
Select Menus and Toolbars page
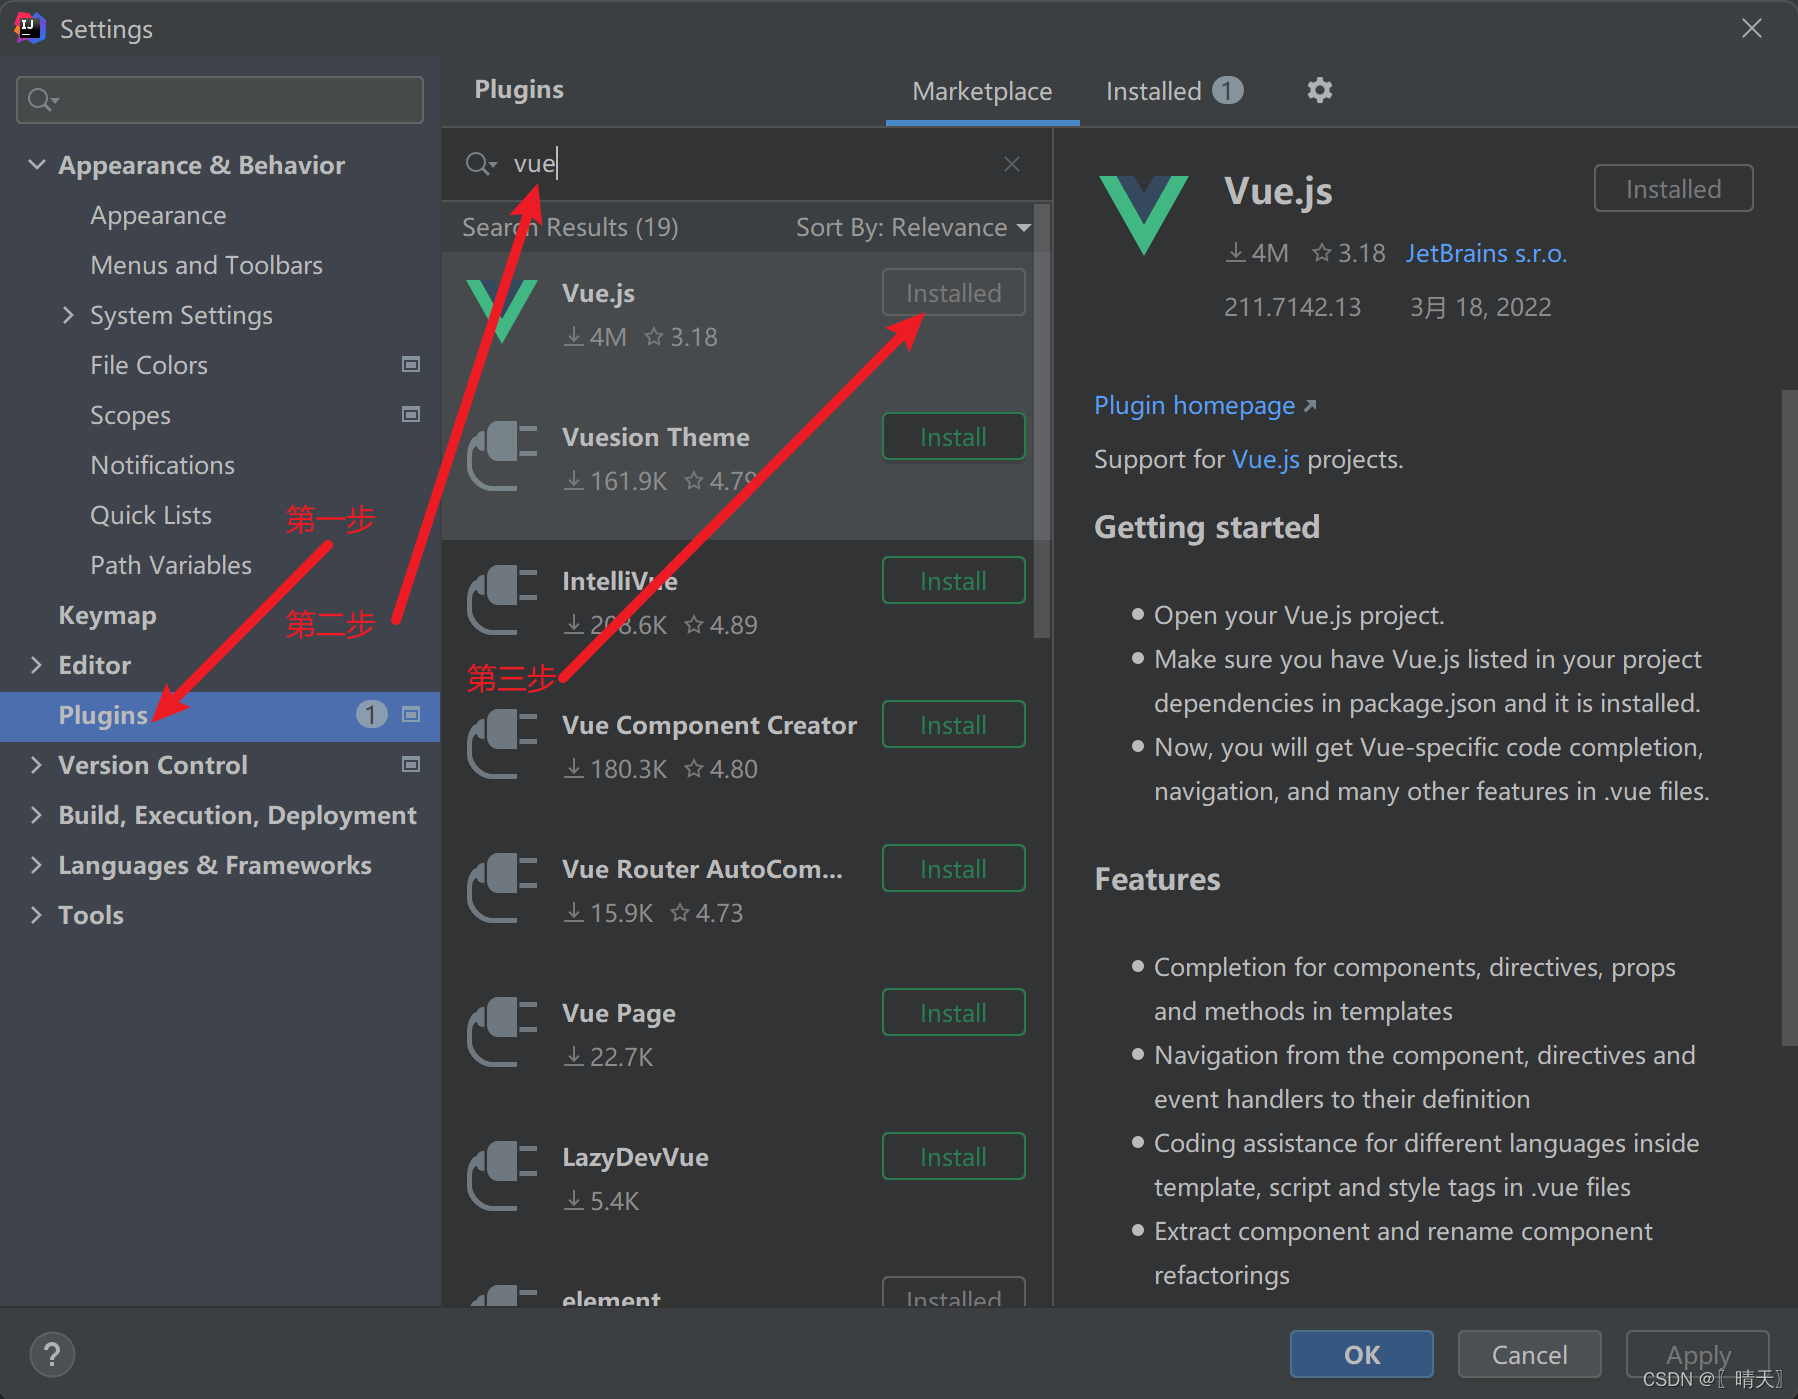coord(206,265)
